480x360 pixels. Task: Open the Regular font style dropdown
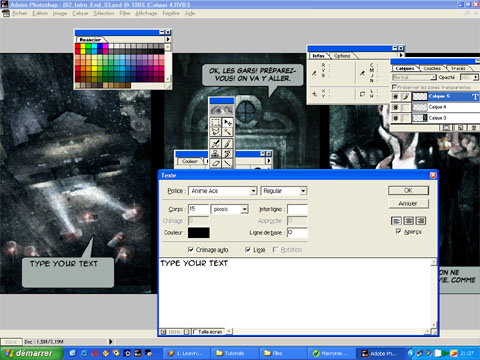point(303,191)
